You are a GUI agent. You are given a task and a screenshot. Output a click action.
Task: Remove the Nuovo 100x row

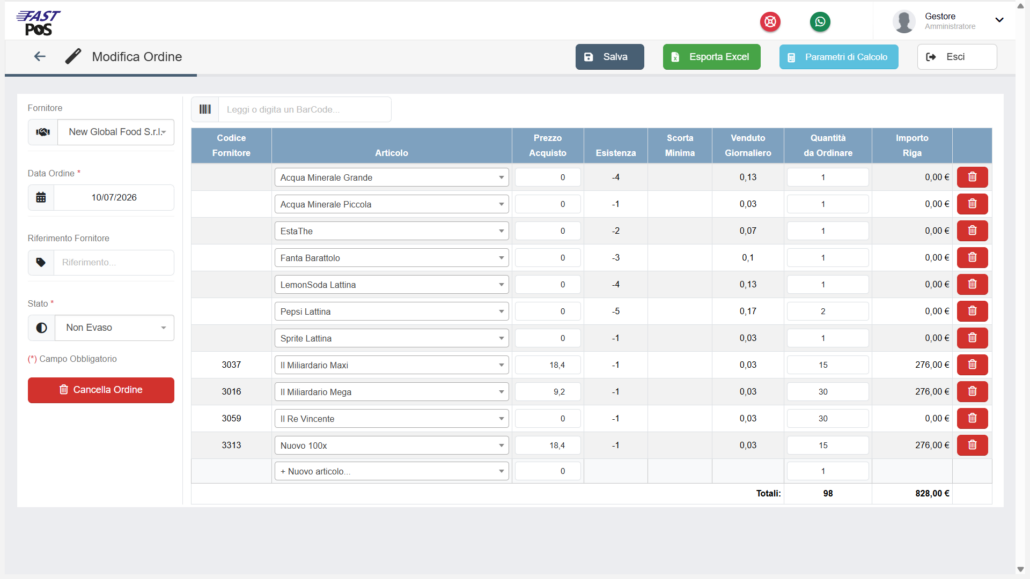pyautogui.click(x=972, y=445)
